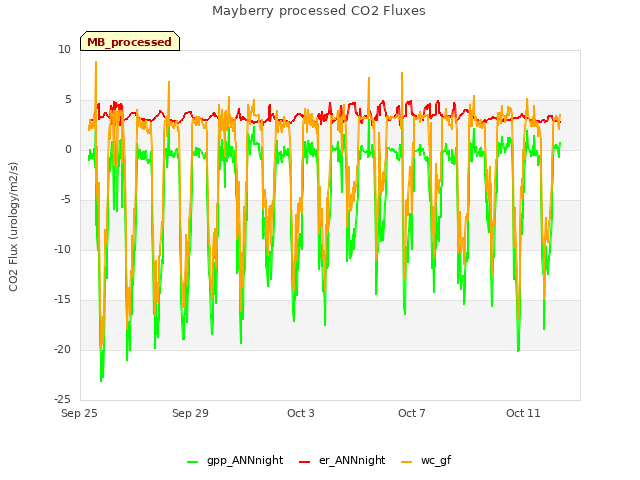Image resolution: width=640 pixels, height=480 pixels.
Task: Select the MB_processed label tab
Action: pyautogui.click(x=130, y=41)
